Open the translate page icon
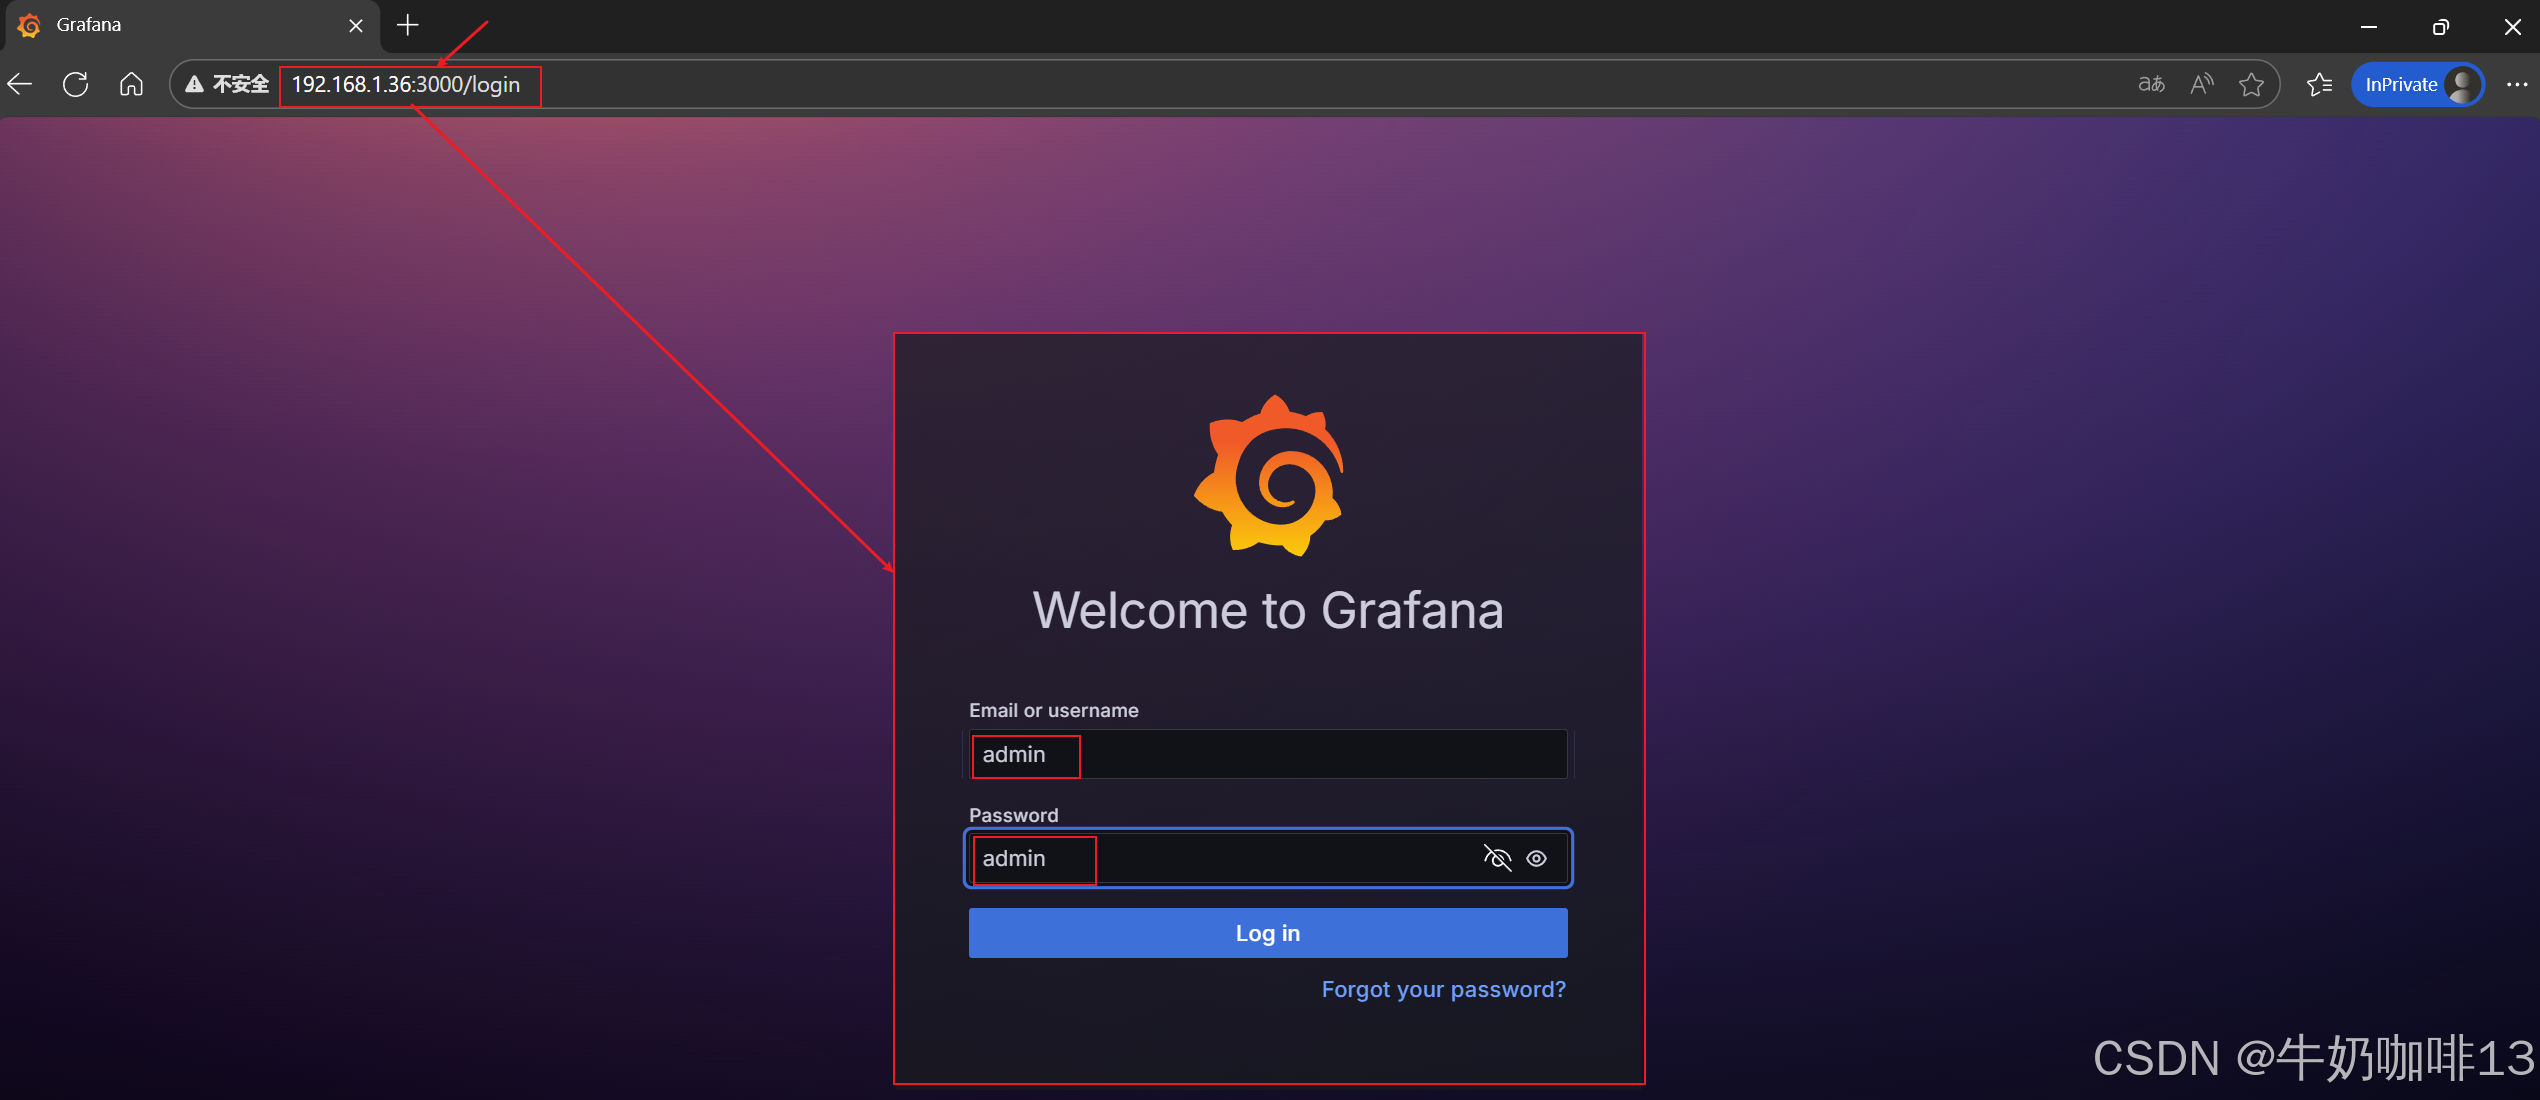The height and width of the screenshot is (1100, 2540). [x=2151, y=85]
